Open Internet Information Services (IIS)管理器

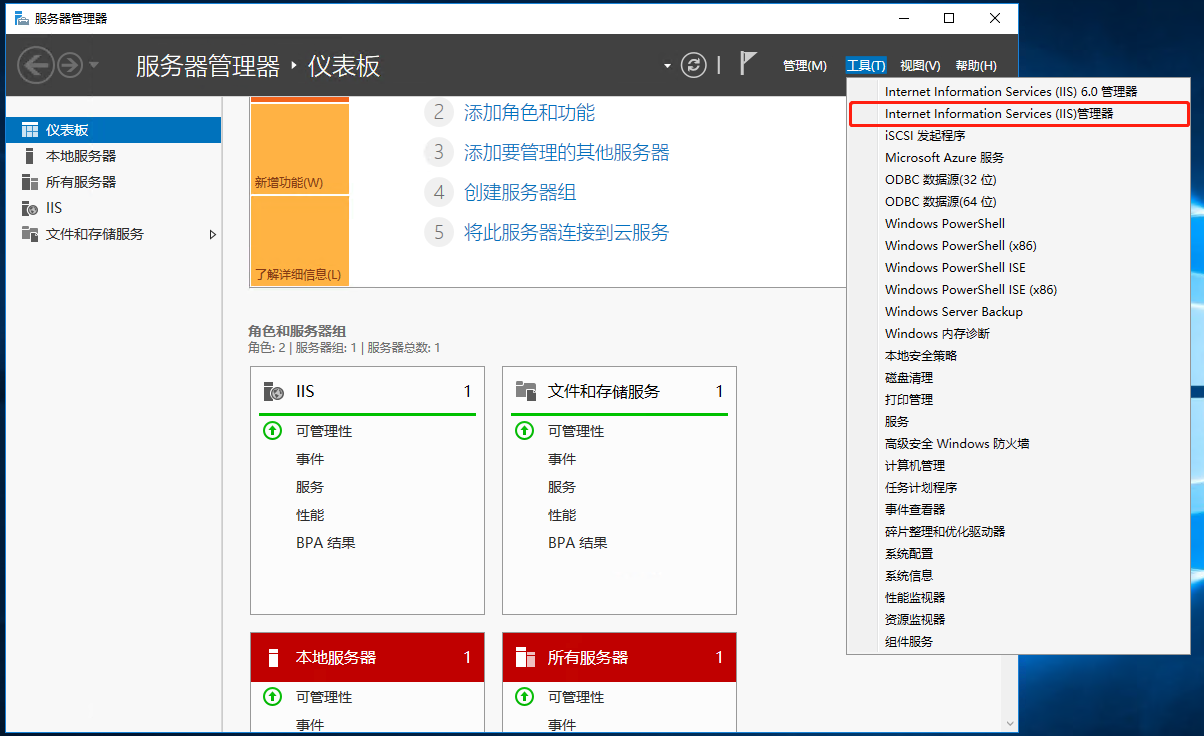[x=1019, y=114]
